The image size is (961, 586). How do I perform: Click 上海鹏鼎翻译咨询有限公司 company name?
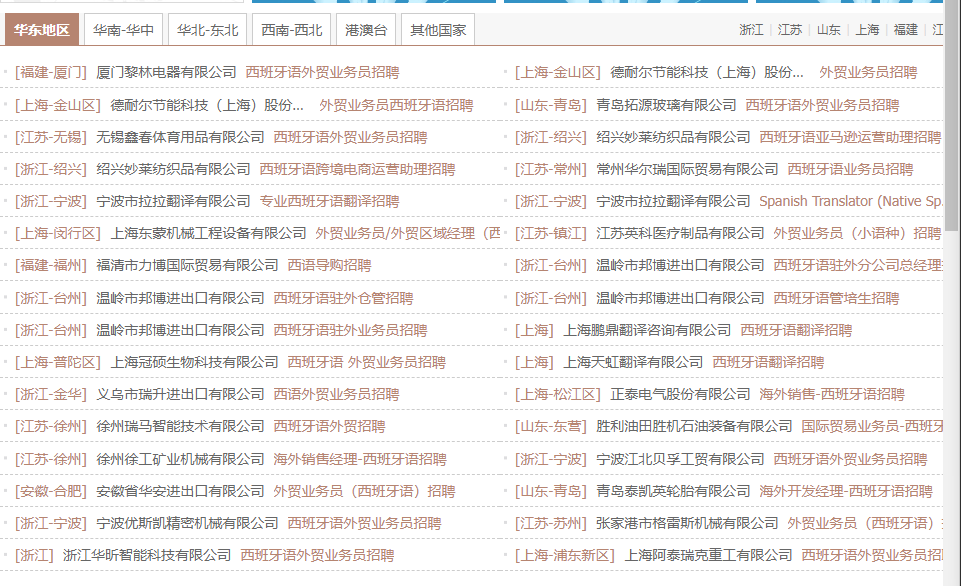pos(647,330)
